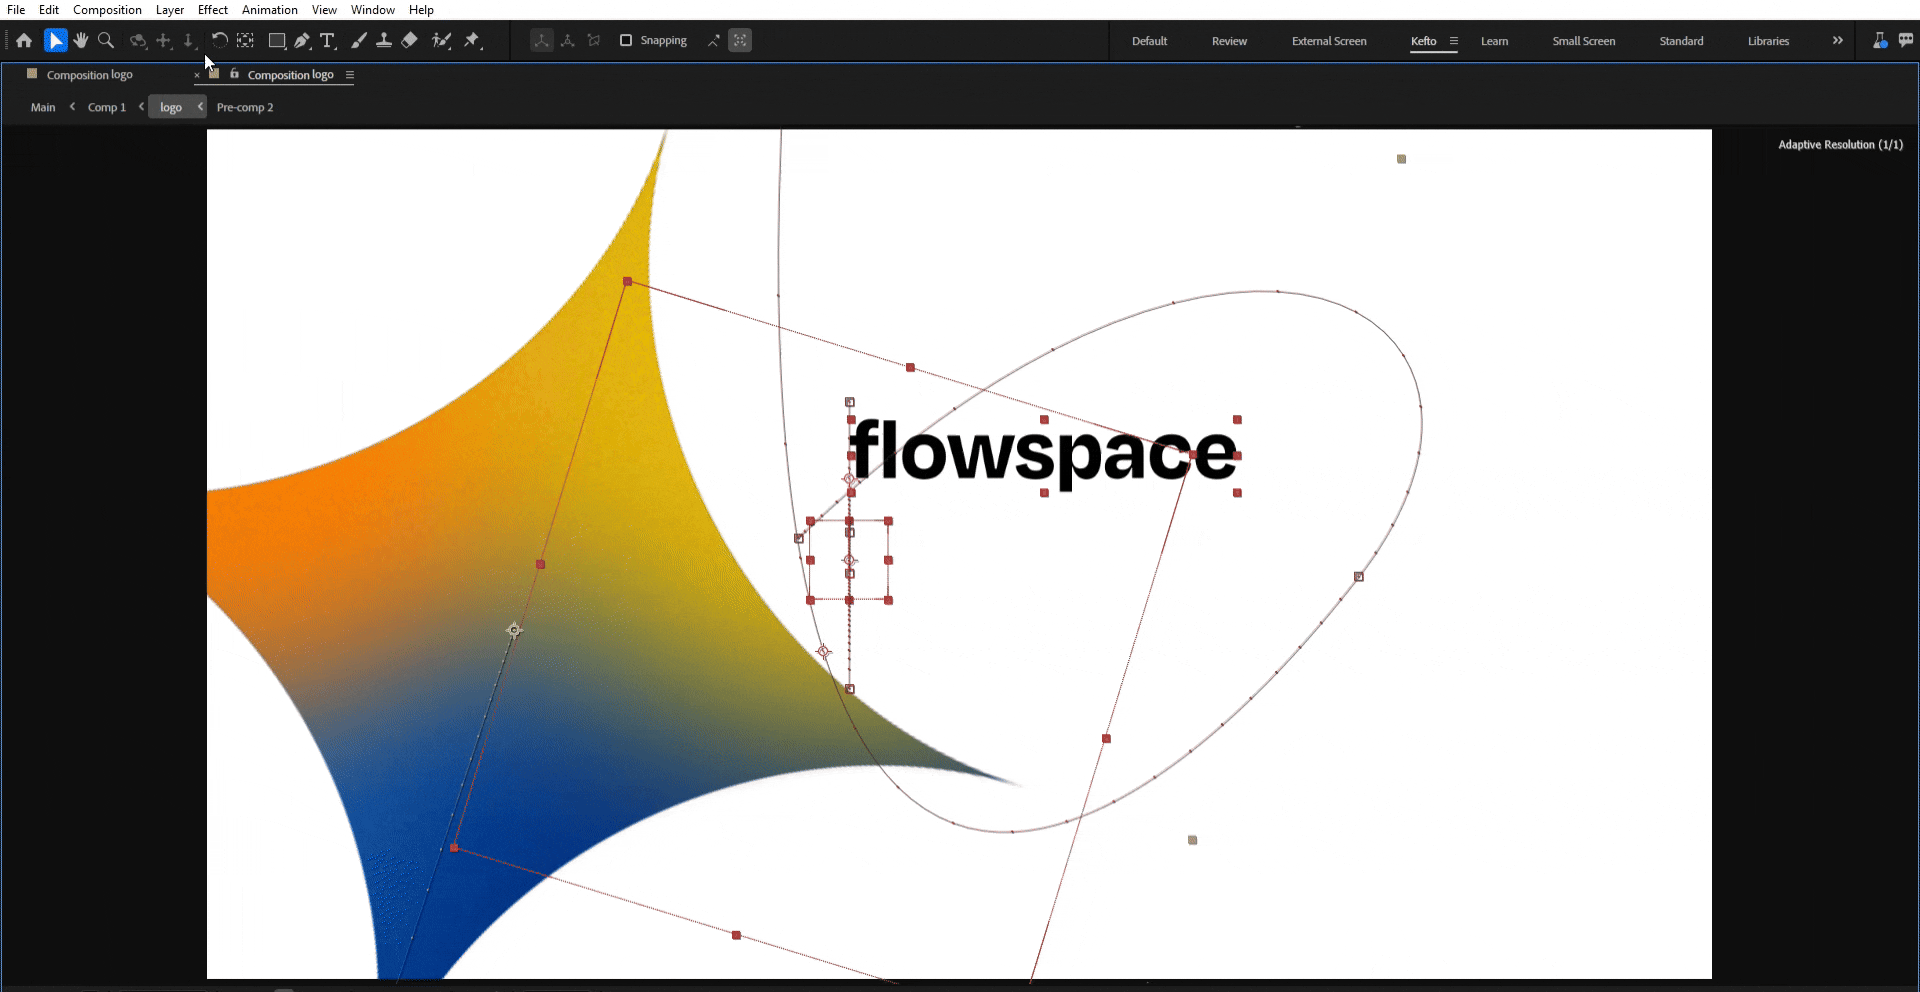Select the Pan camera tool
The image size is (1920, 992).
pos(164,41)
